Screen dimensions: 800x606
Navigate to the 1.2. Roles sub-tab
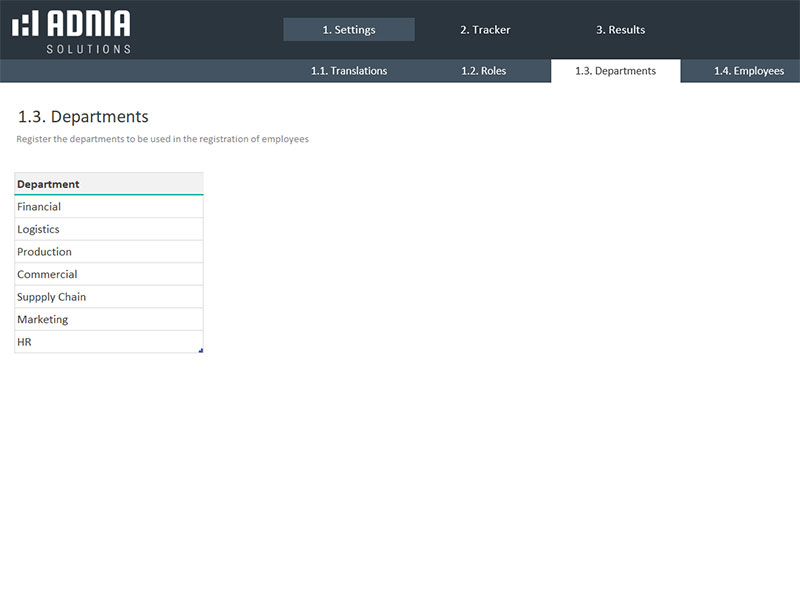[x=483, y=71]
